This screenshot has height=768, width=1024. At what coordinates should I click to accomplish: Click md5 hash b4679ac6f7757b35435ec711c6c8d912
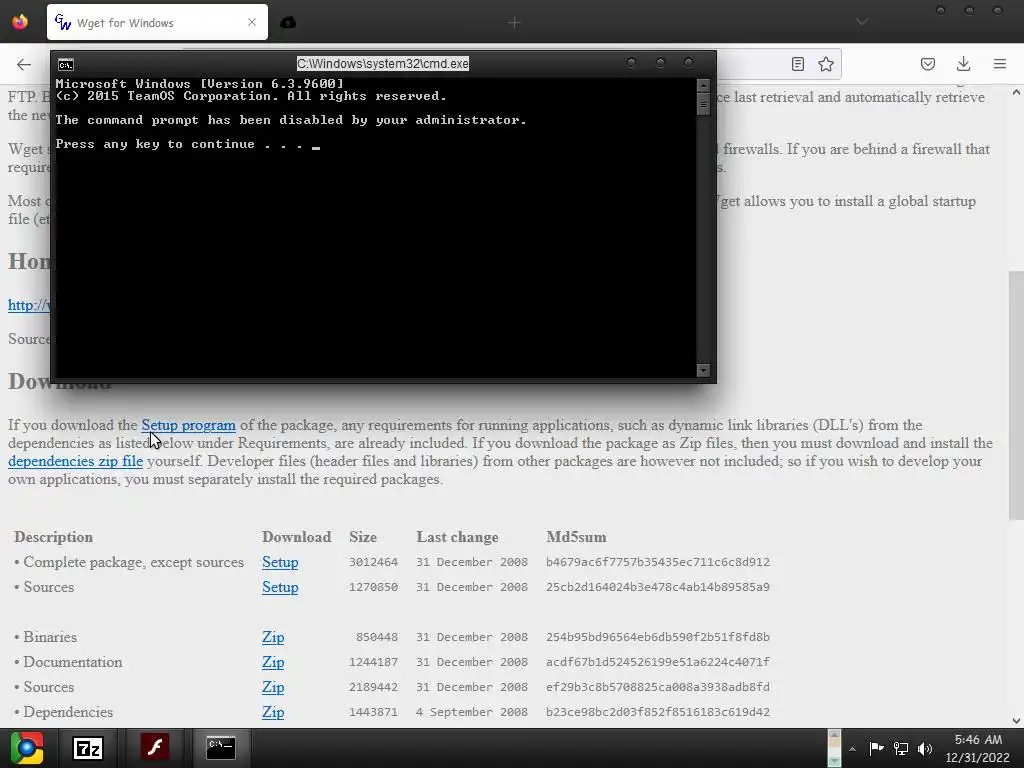[658, 562]
